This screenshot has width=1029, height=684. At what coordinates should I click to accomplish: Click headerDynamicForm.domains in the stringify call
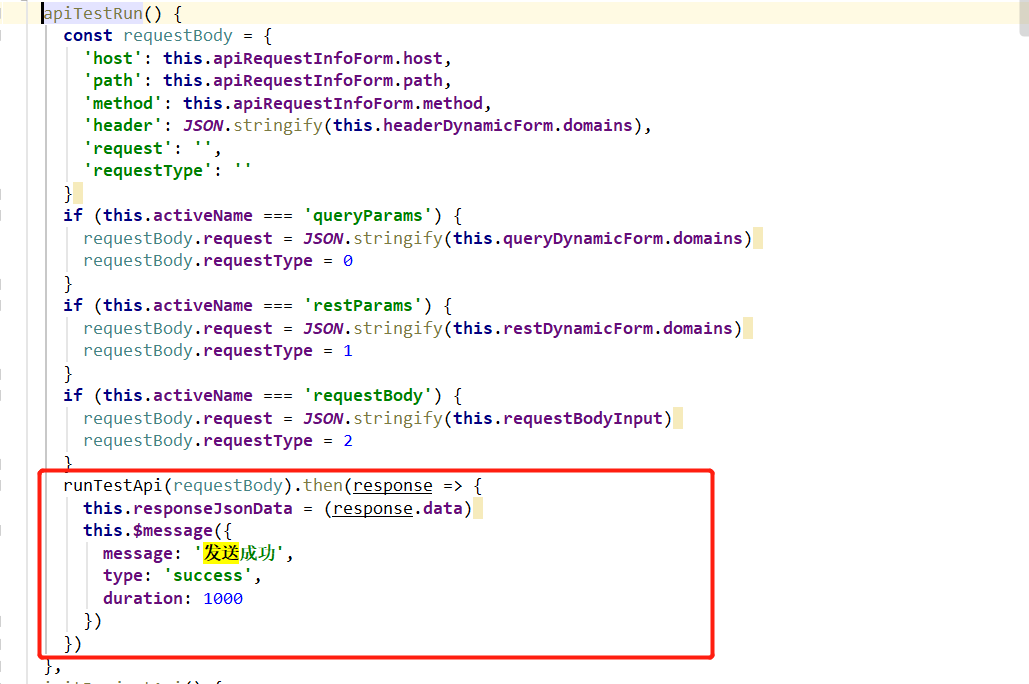(507, 125)
